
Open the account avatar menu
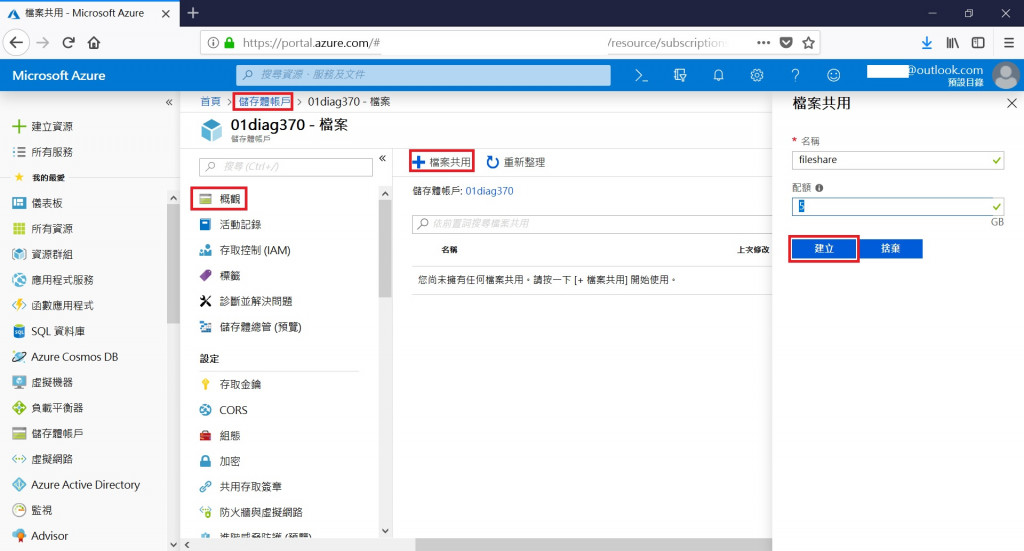(x=1006, y=75)
